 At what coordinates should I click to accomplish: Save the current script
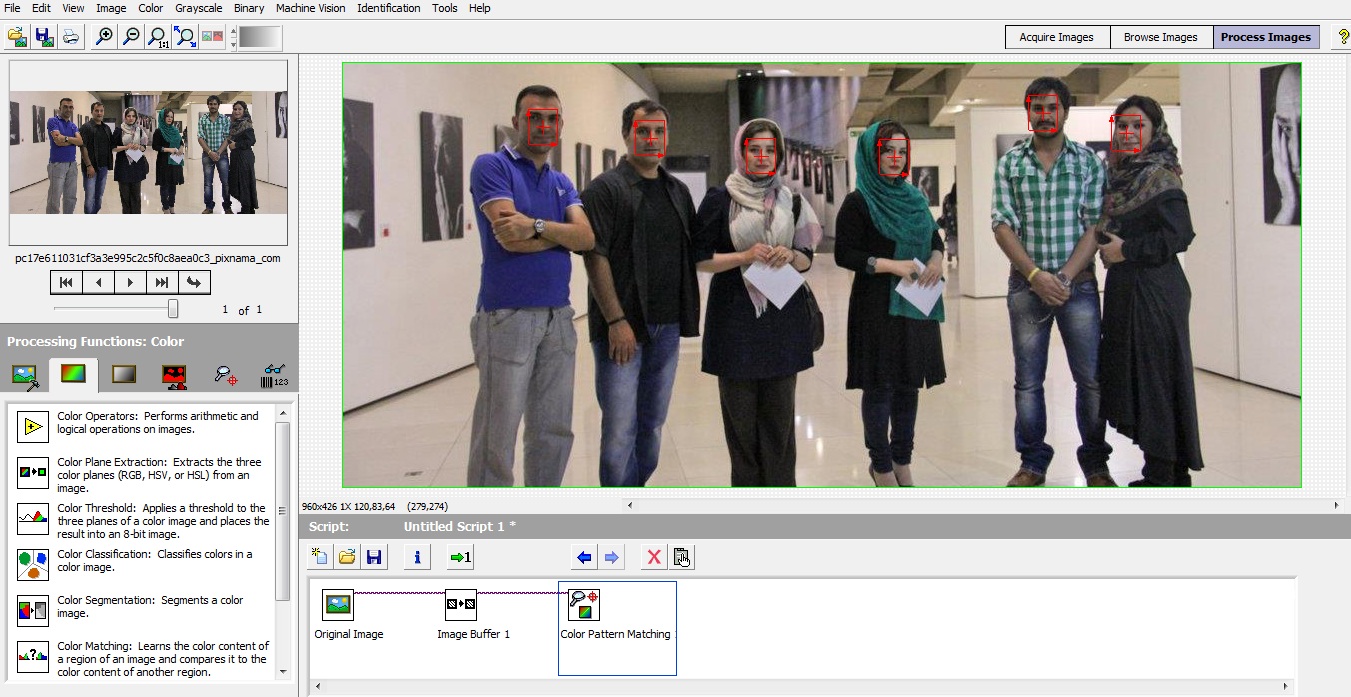[374, 557]
